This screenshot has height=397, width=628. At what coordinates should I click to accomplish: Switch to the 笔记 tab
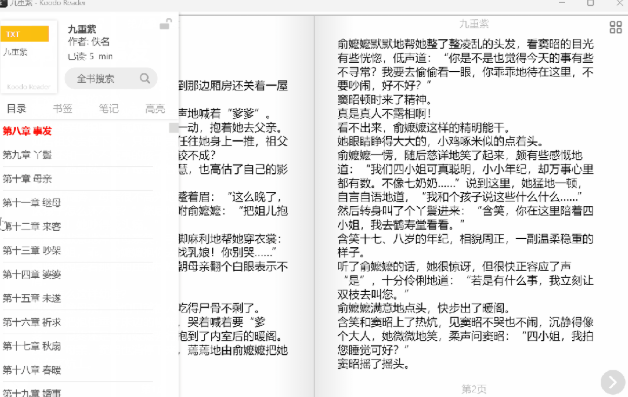click(109, 109)
